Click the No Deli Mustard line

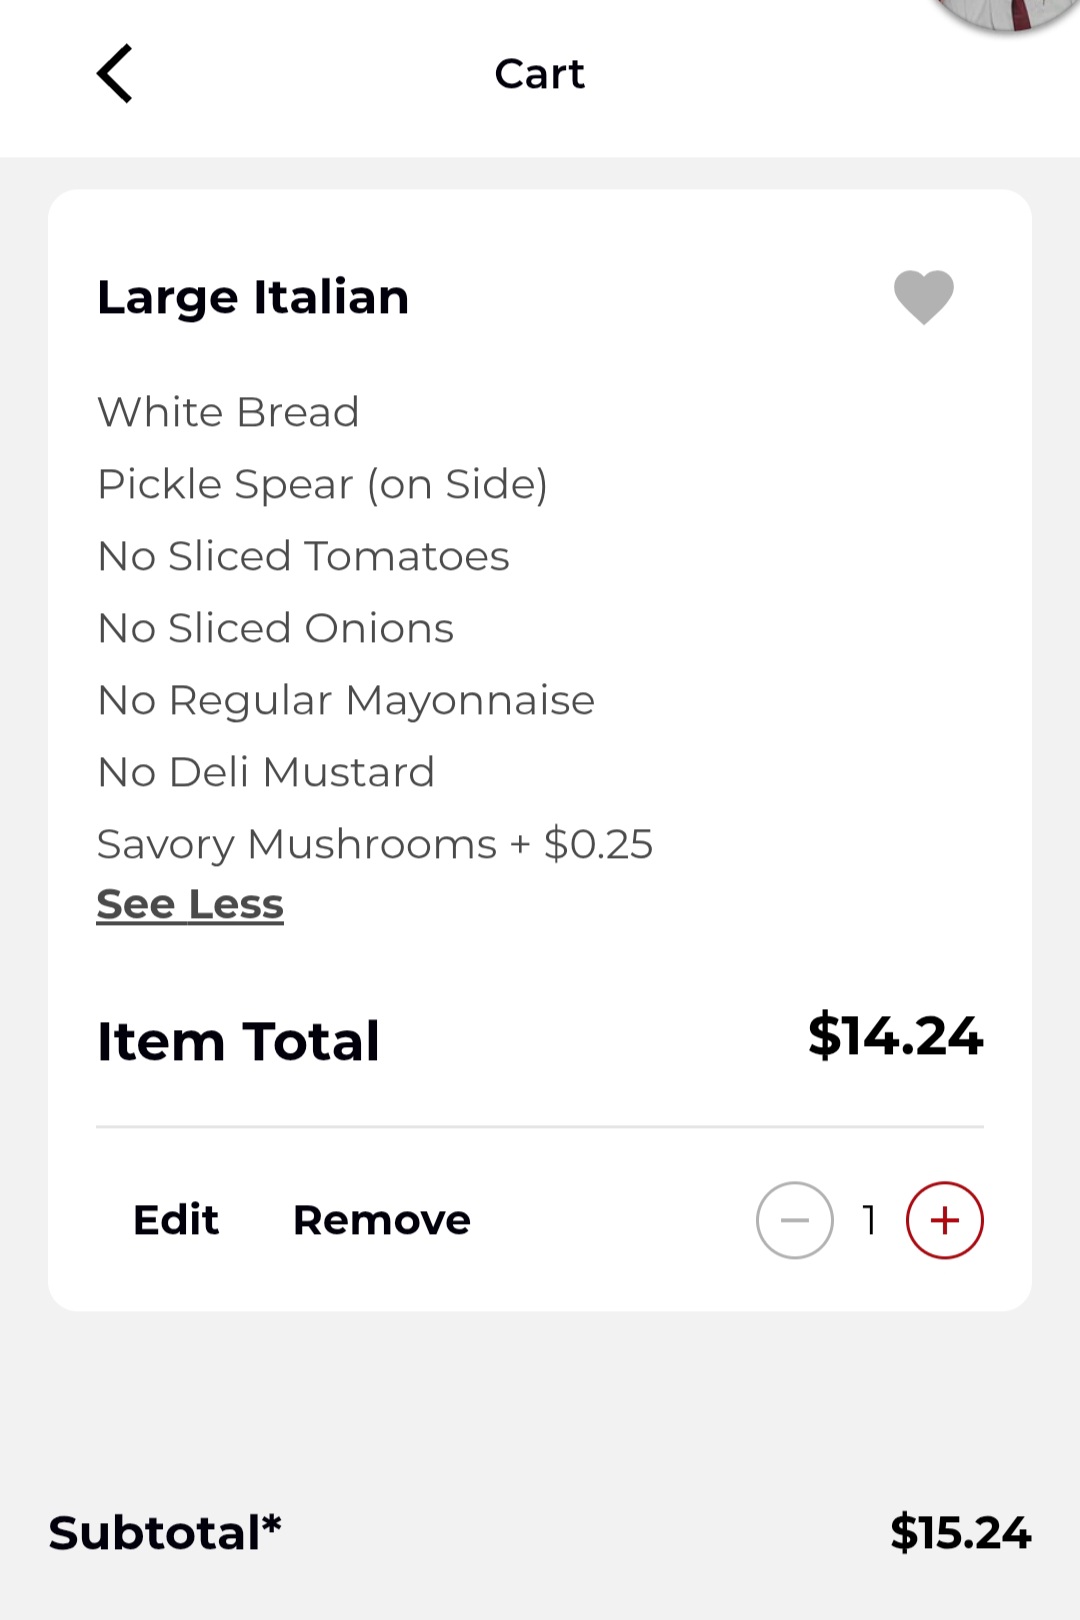coord(266,772)
